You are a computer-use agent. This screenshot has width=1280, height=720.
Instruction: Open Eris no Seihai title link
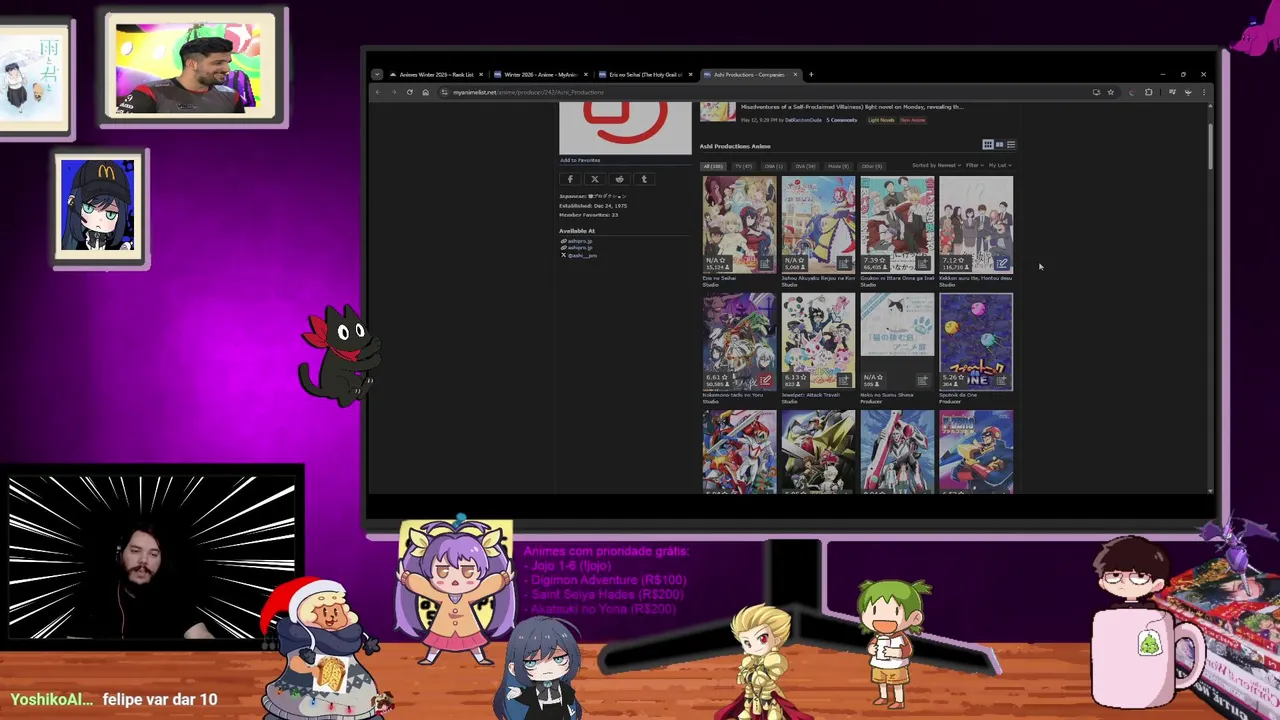click(x=719, y=278)
